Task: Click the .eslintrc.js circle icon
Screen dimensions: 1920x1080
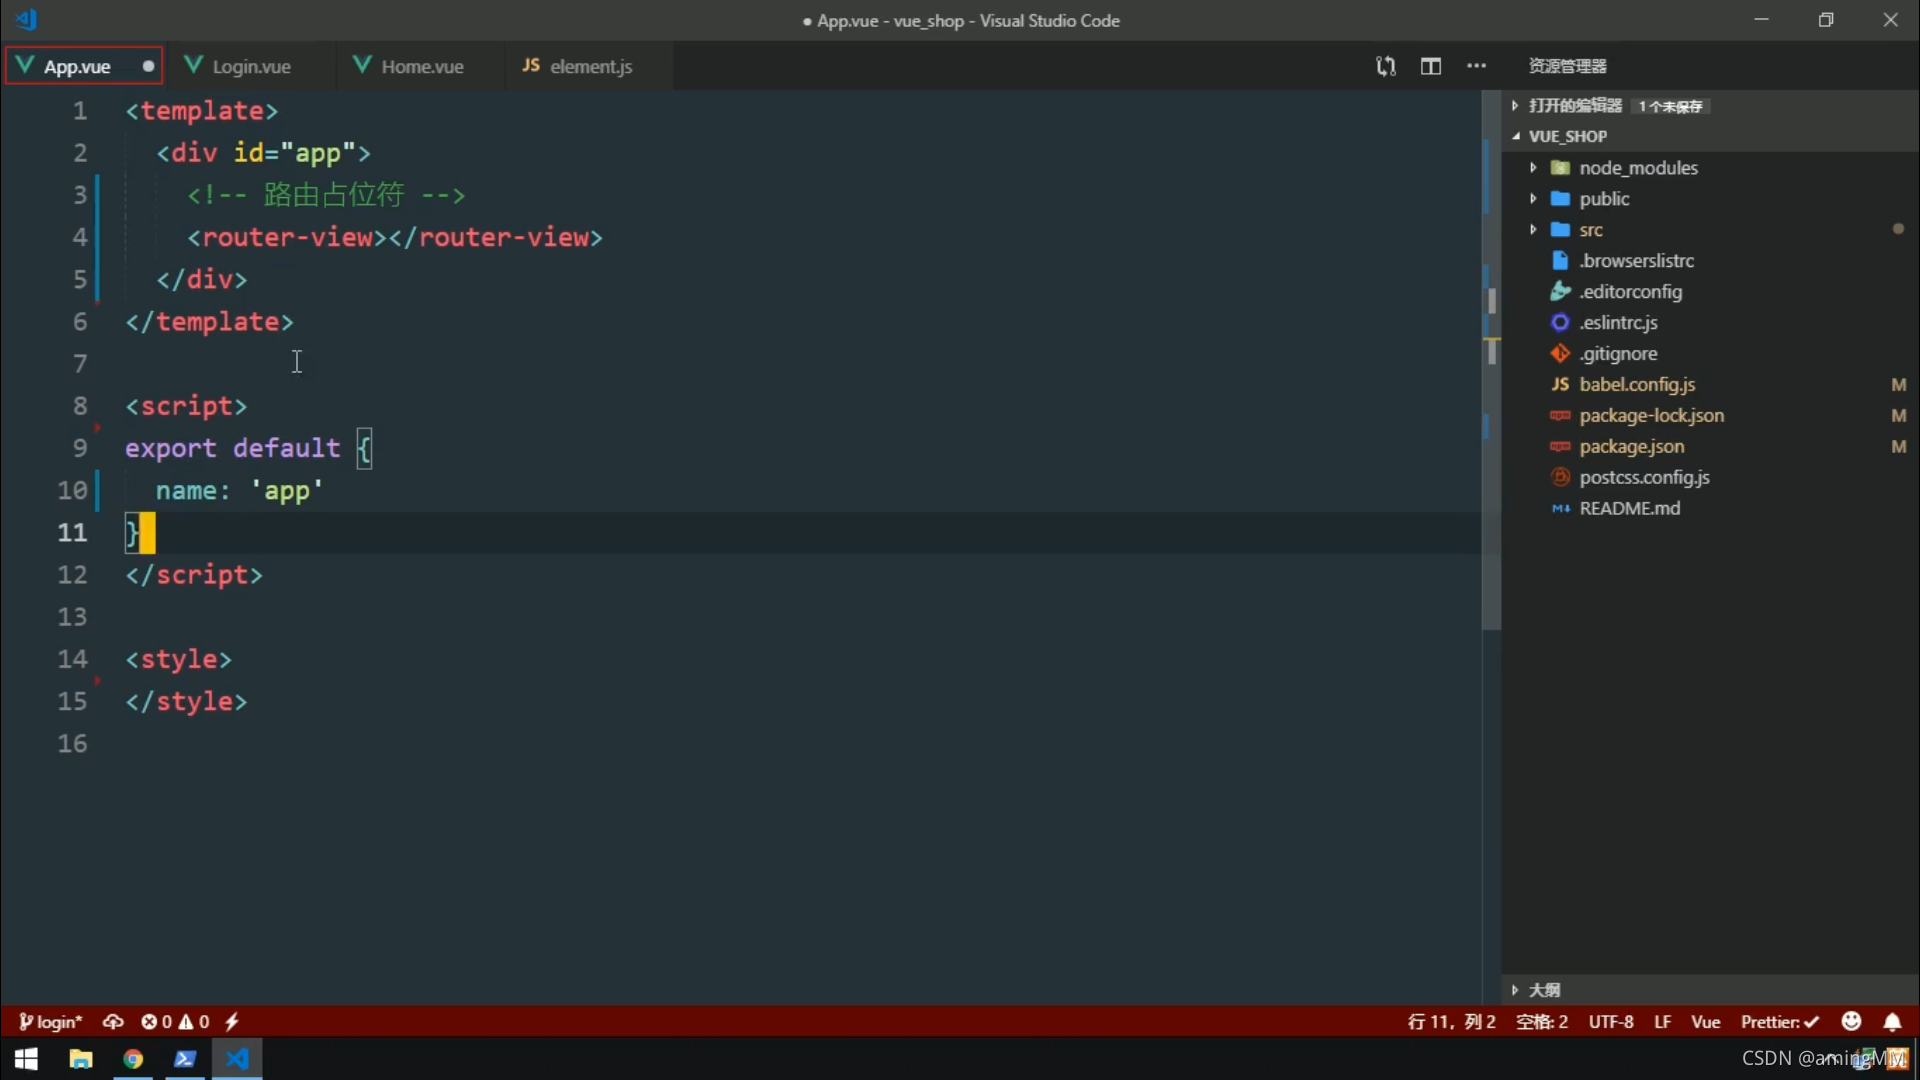Action: [1560, 323]
